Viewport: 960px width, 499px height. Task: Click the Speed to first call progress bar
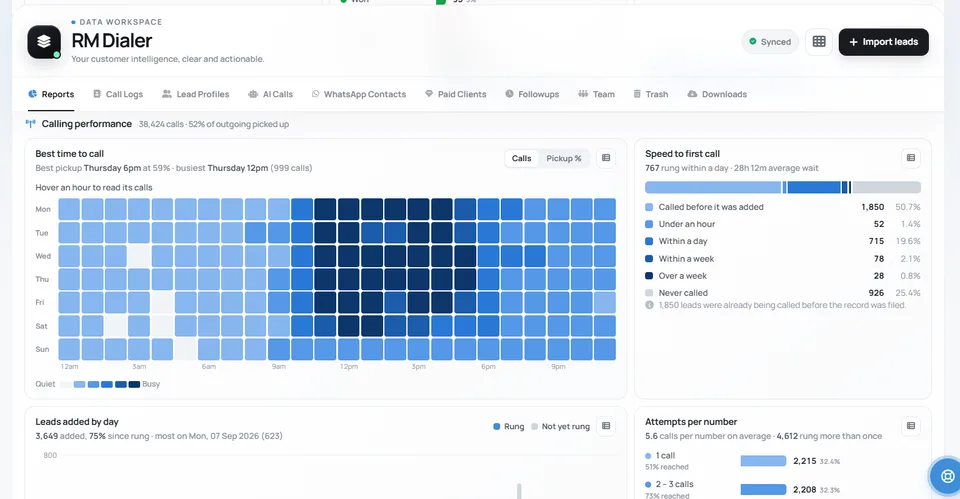click(782, 187)
